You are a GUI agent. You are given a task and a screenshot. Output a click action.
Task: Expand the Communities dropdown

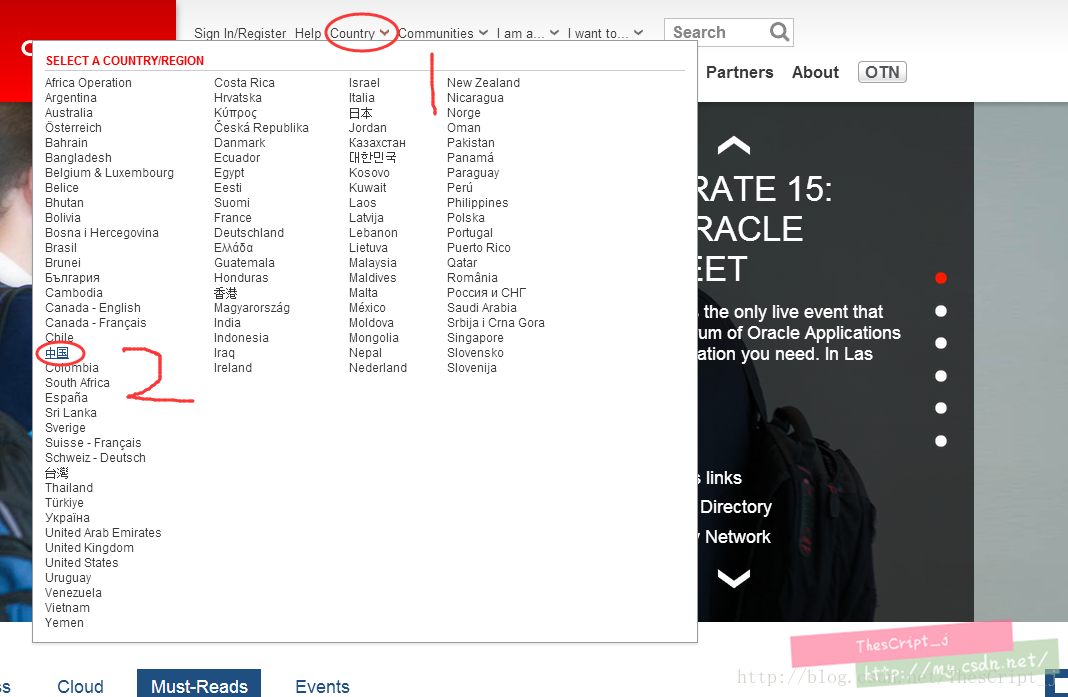coord(443,33)
